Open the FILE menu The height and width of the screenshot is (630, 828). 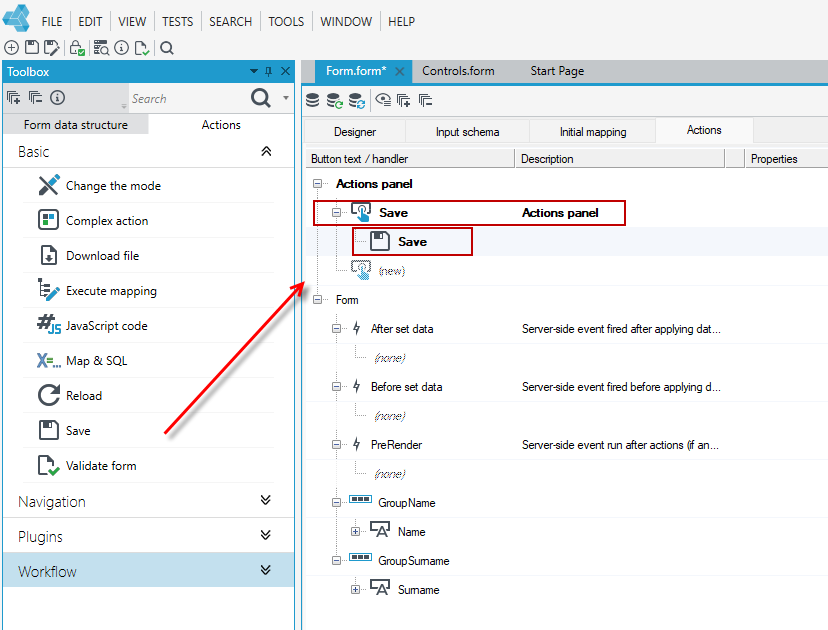coord(52,22)
